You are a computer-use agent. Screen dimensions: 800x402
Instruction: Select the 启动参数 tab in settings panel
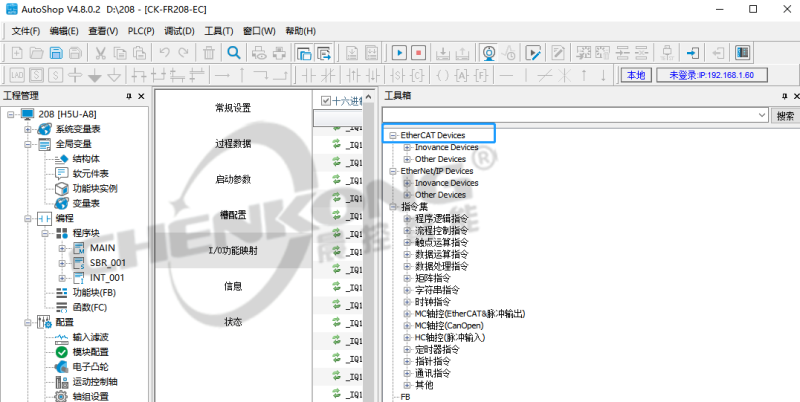pos(233,179)
